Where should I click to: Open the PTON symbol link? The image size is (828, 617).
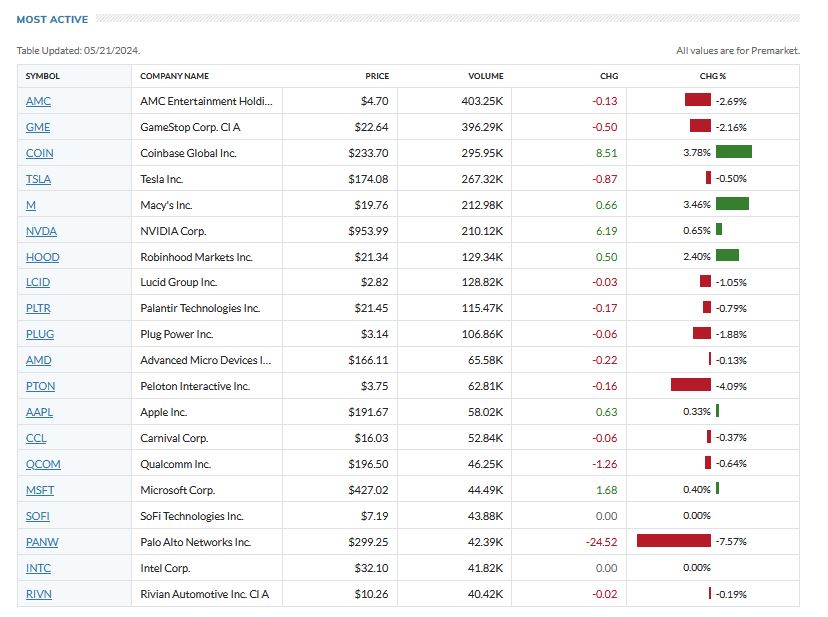pyautogui.click(x=40, y=386)
